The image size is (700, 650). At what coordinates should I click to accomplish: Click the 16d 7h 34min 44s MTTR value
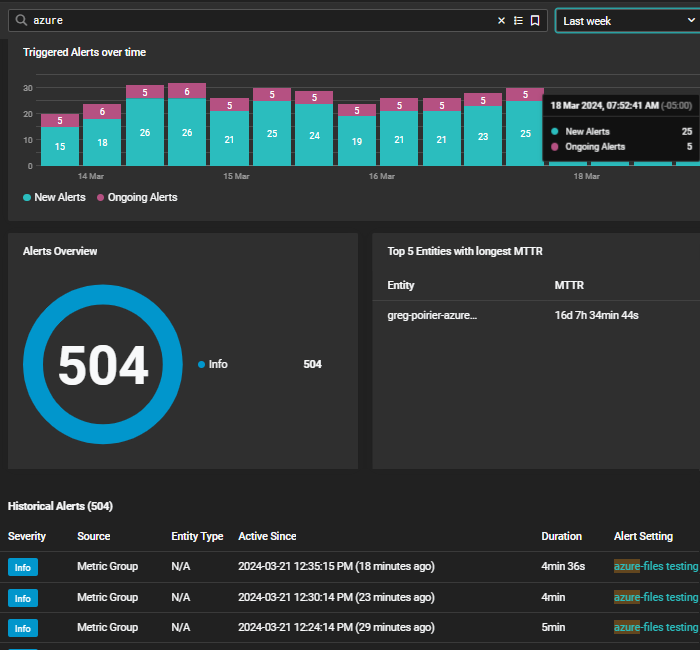[x=596, y=315]
